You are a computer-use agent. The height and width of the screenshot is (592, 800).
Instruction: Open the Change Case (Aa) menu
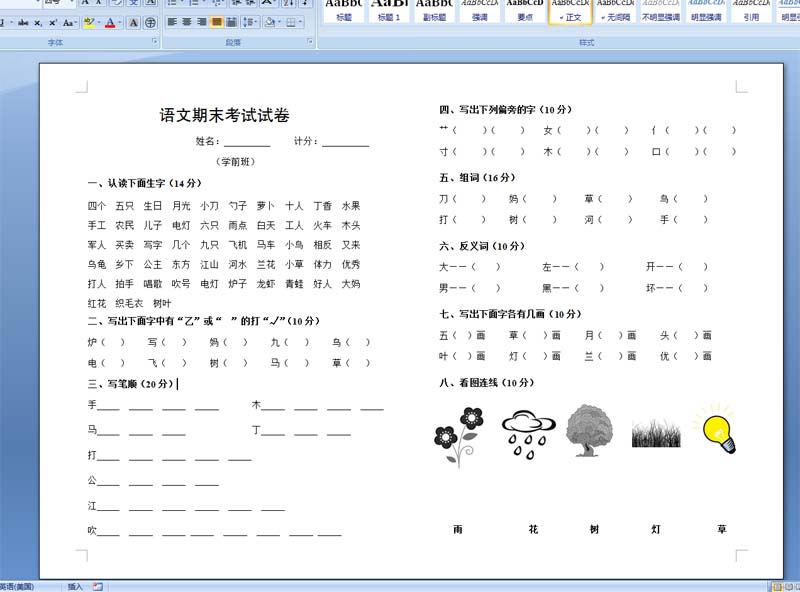pyautogui.click(x=69, y=22)
